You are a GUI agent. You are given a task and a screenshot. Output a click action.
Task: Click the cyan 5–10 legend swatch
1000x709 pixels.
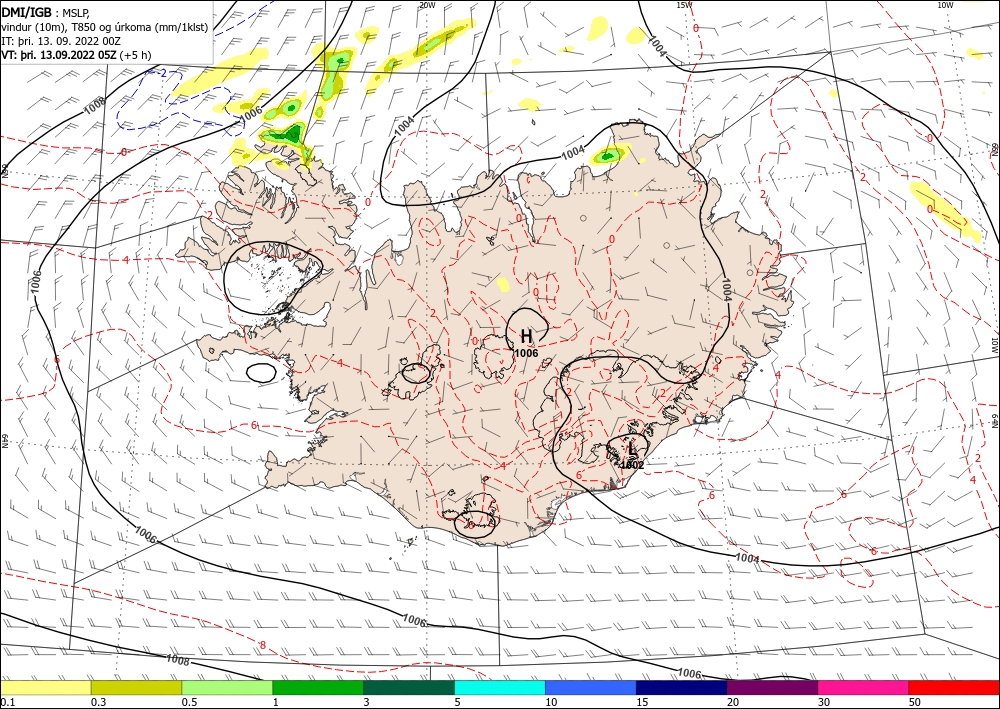point(500,687)
